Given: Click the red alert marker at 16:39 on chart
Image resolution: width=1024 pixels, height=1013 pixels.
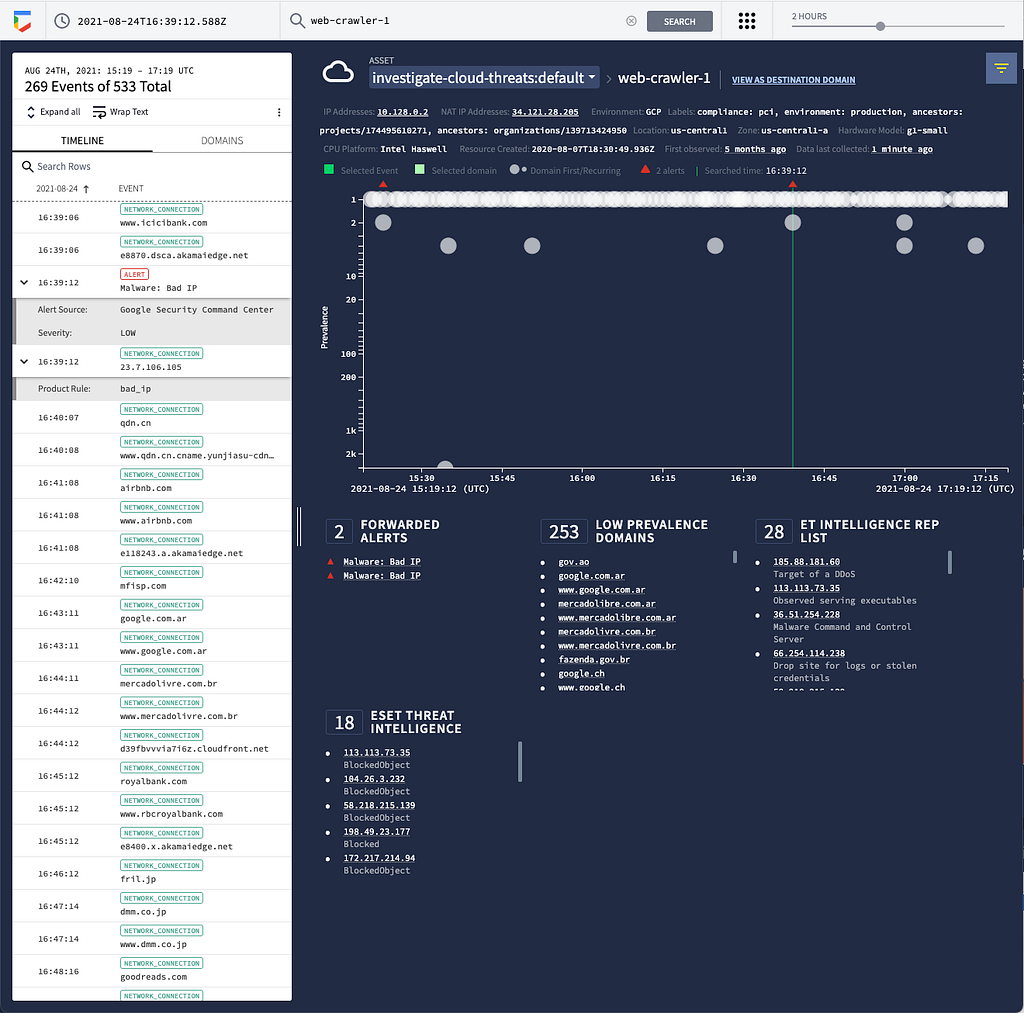Looking at the screenshot, I should [x=792, y=185].
